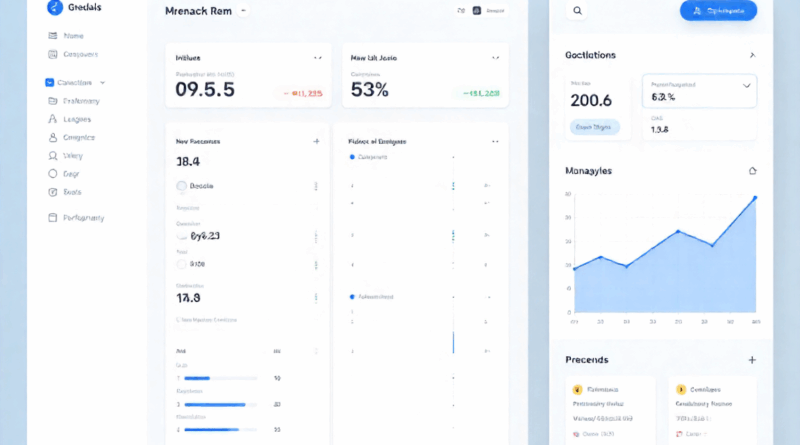
Task: Open the three-dot menu on Intilues card
Action: click(317, 59)
